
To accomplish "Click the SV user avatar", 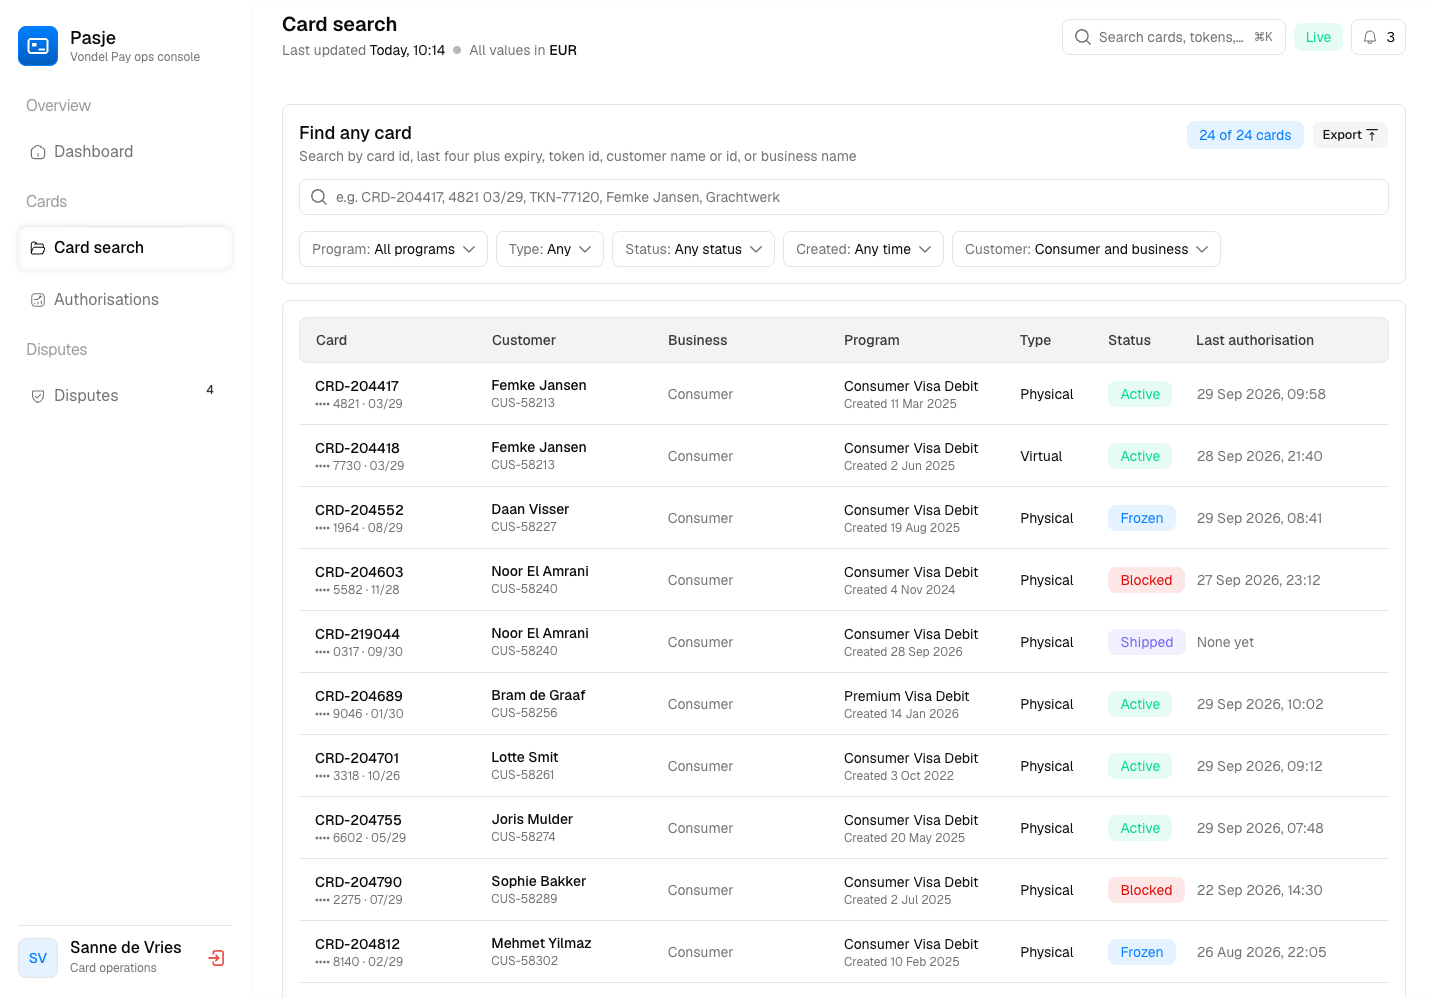I will (x=38, y=958).
